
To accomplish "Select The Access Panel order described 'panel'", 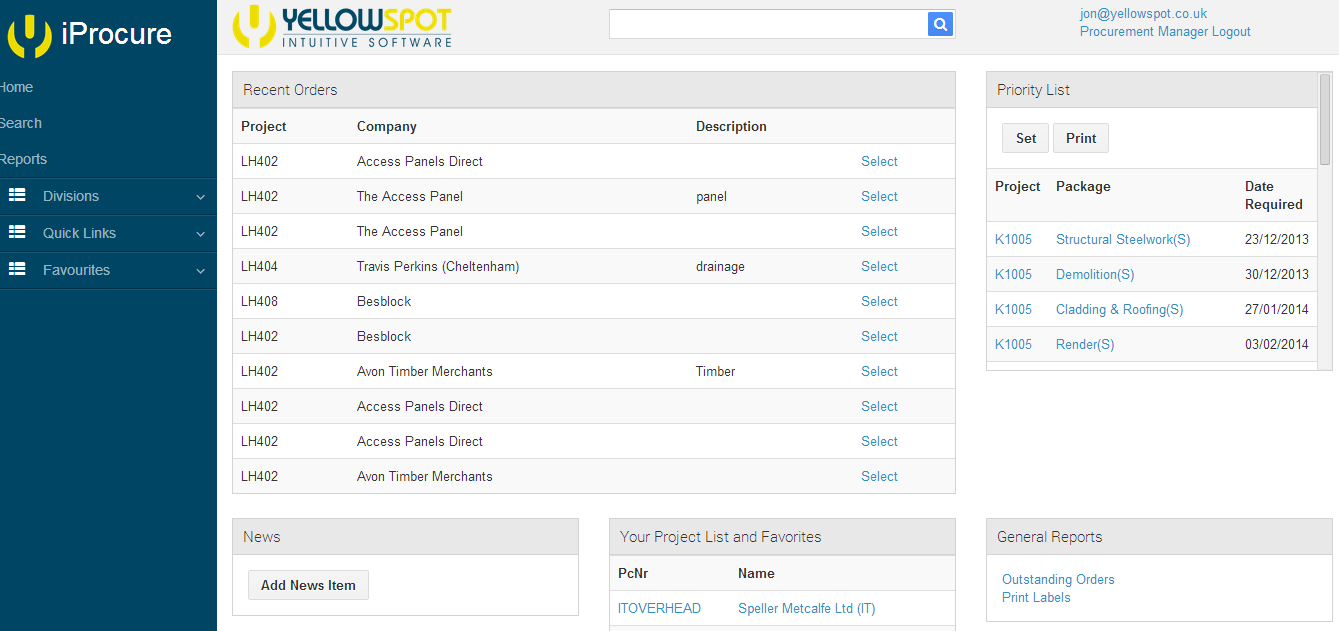I will pyautogui.click(x=879, y=196).
